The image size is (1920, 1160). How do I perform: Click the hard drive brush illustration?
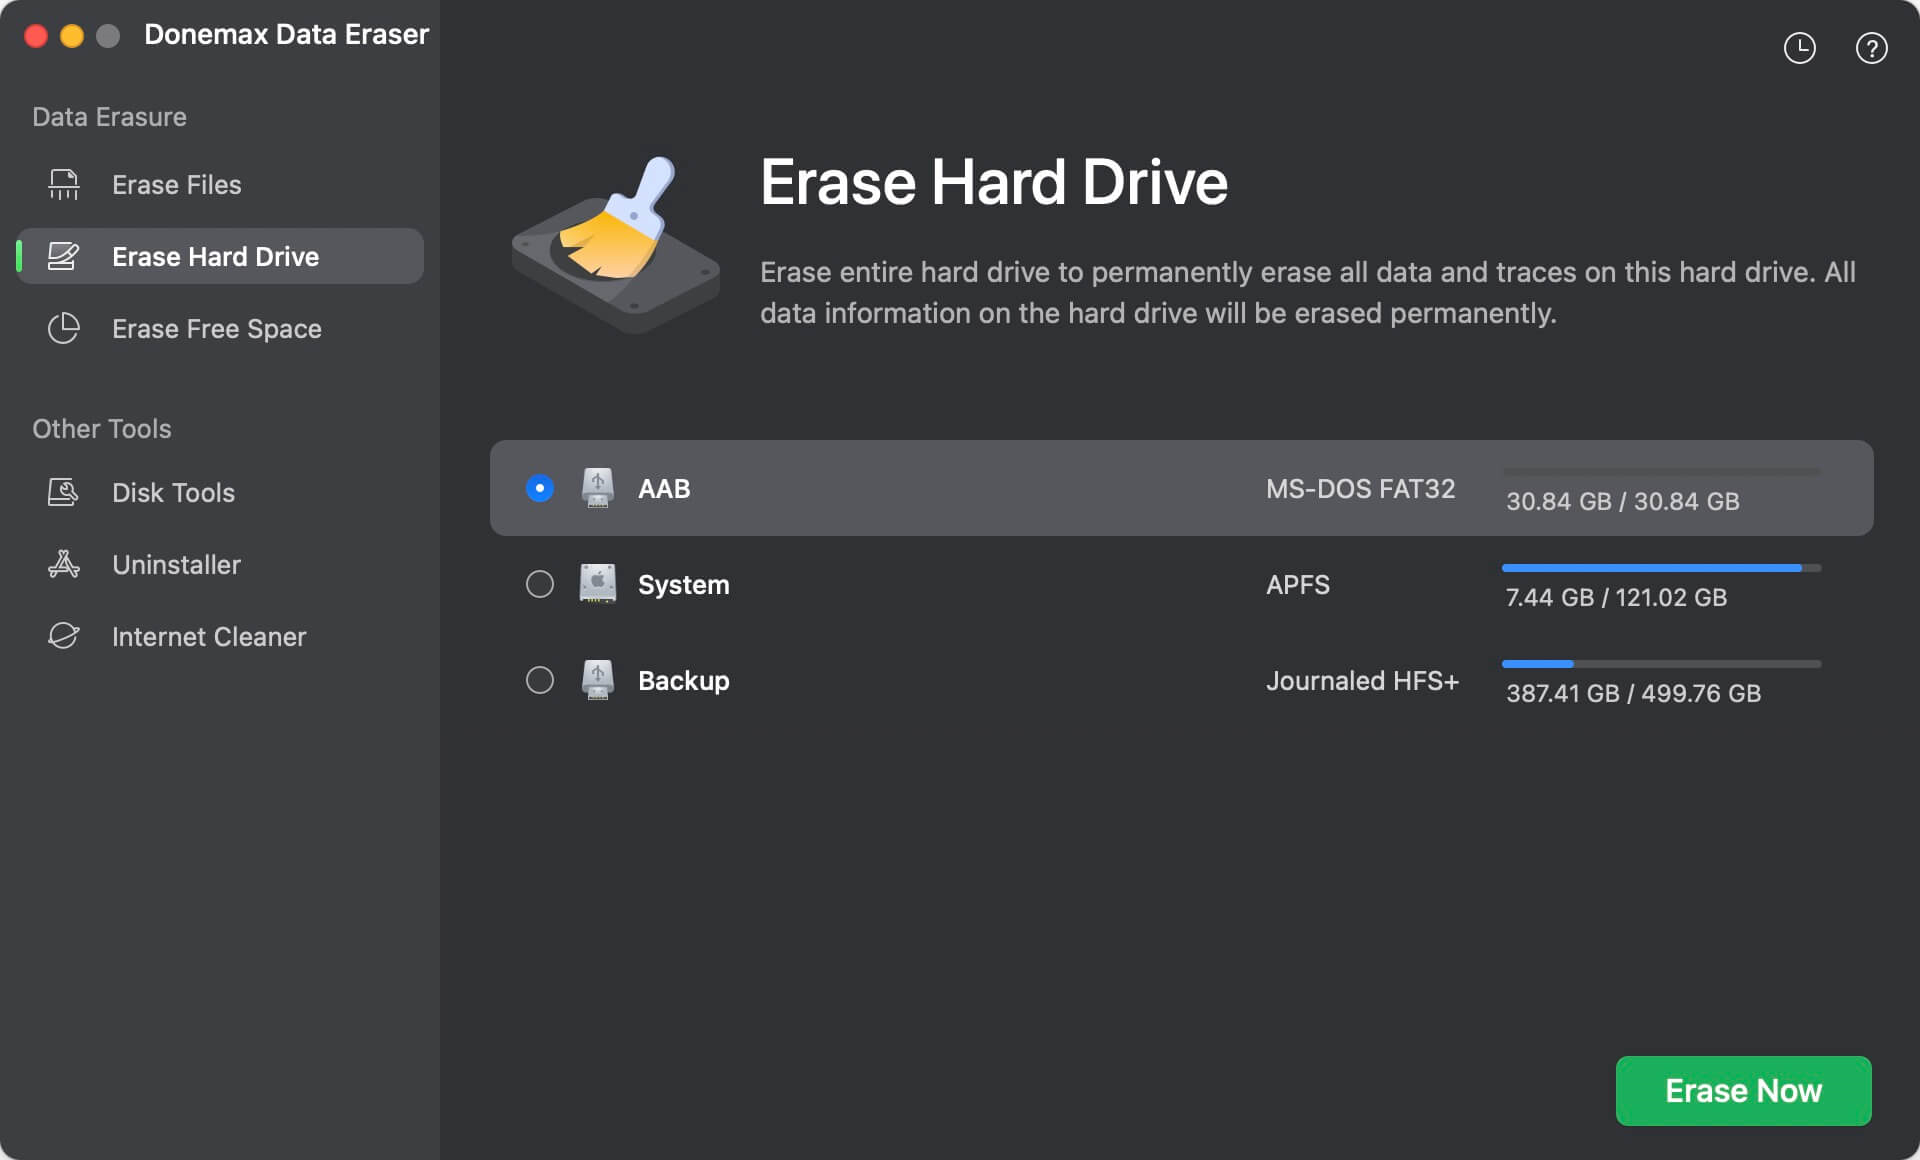(x=615, y=245)
